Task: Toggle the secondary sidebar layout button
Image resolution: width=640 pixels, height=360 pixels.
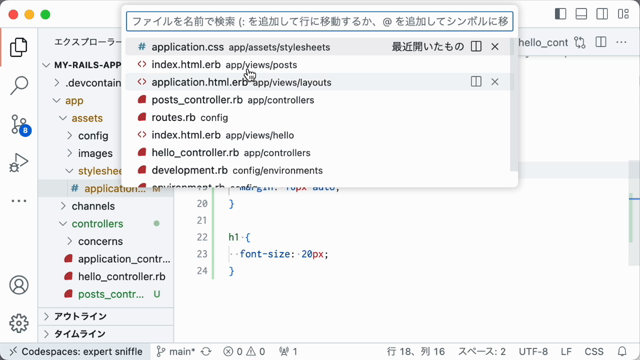Action: point(602,14)
